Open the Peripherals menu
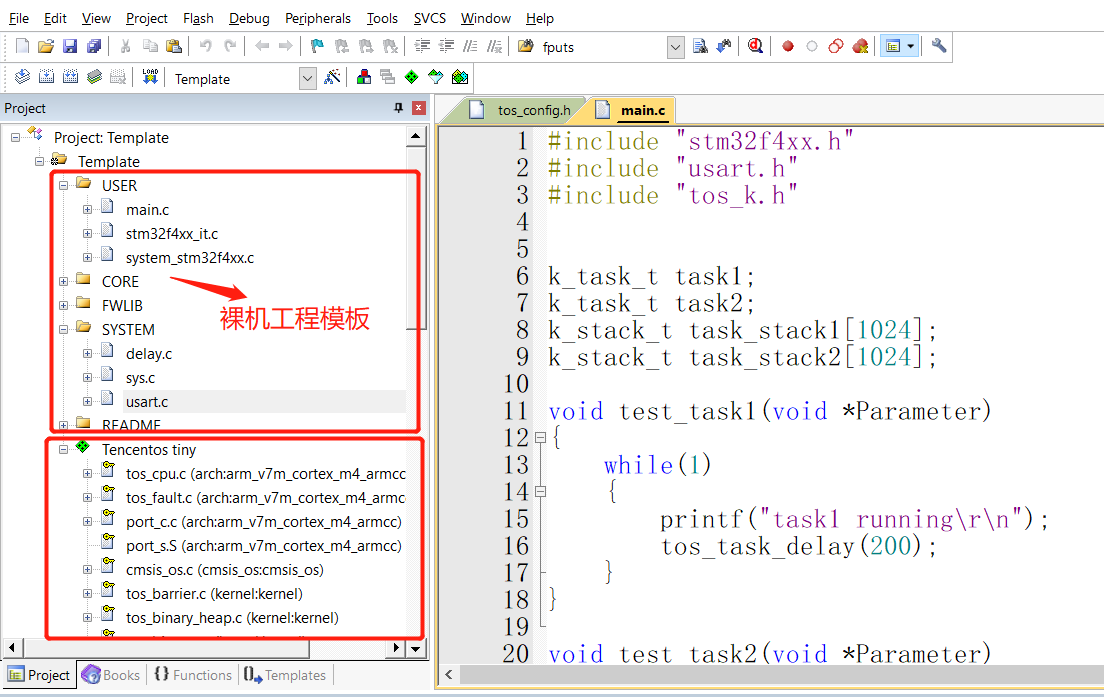The image size is (1104, 697). pyautogui.click(x=318, y=18)
